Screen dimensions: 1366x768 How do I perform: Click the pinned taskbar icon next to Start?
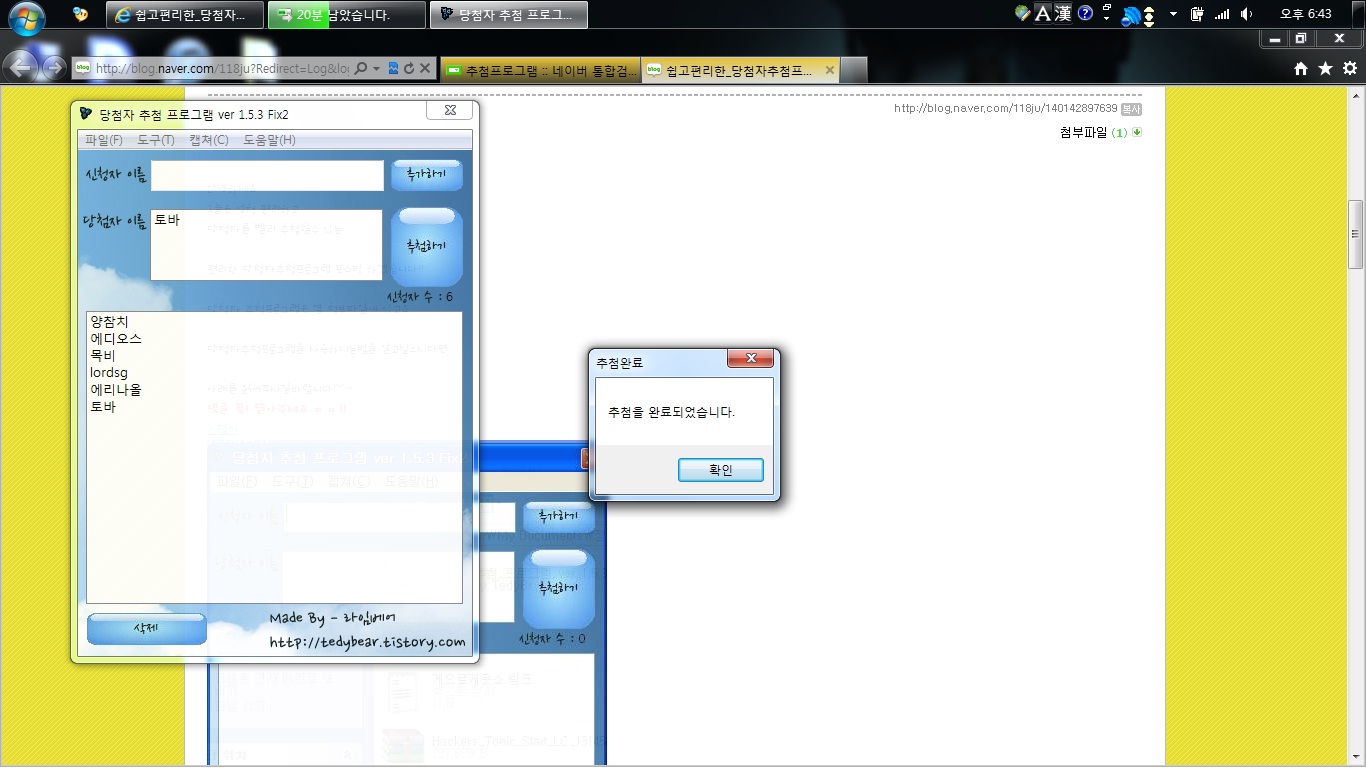[x=80, y=14]
